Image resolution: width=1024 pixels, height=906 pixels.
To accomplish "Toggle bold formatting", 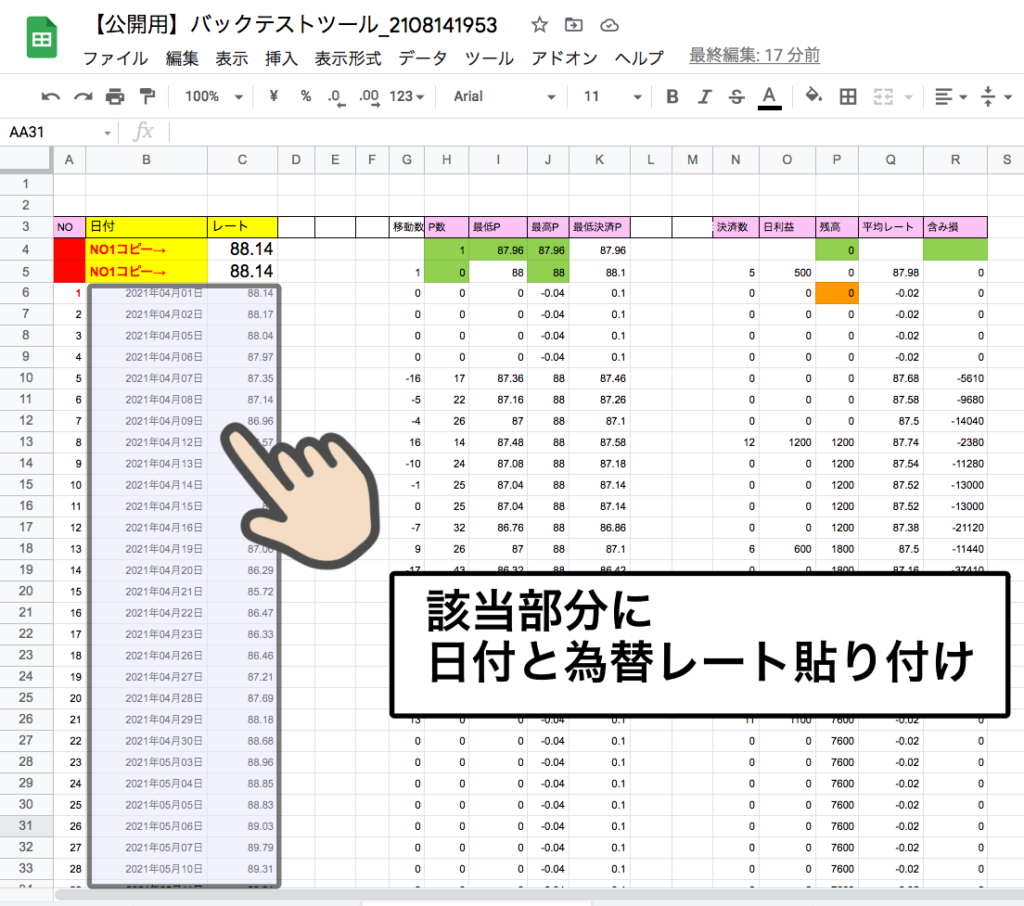I will point(671,96).
